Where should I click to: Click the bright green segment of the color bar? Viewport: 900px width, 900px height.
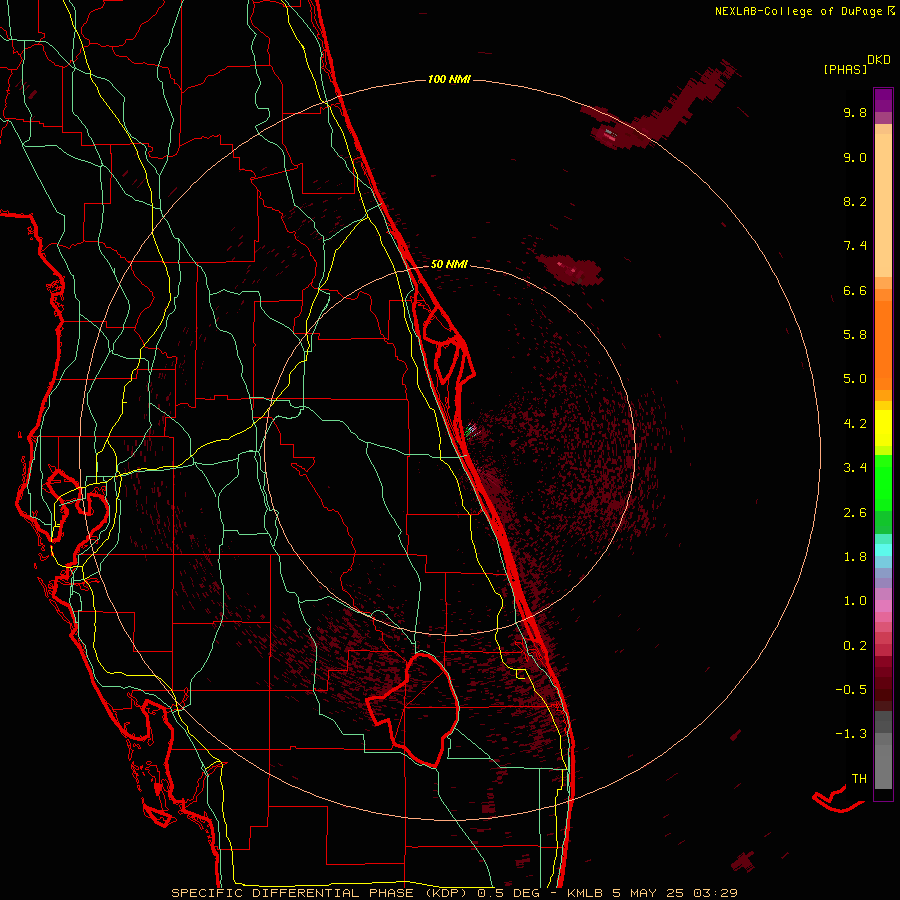883,483
